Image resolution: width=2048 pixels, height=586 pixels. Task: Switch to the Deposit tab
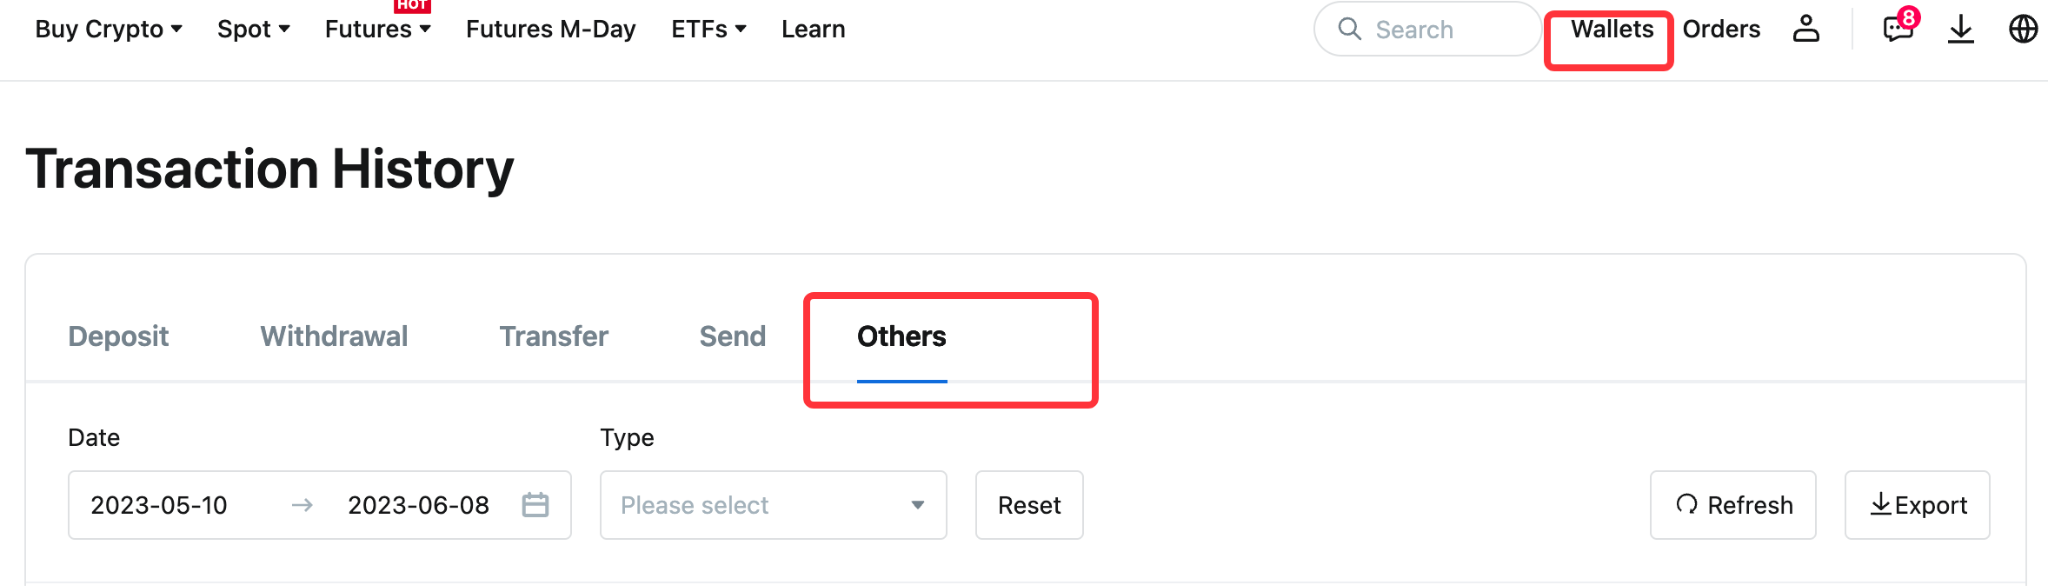pyautogui.click(x=118, y=336)
